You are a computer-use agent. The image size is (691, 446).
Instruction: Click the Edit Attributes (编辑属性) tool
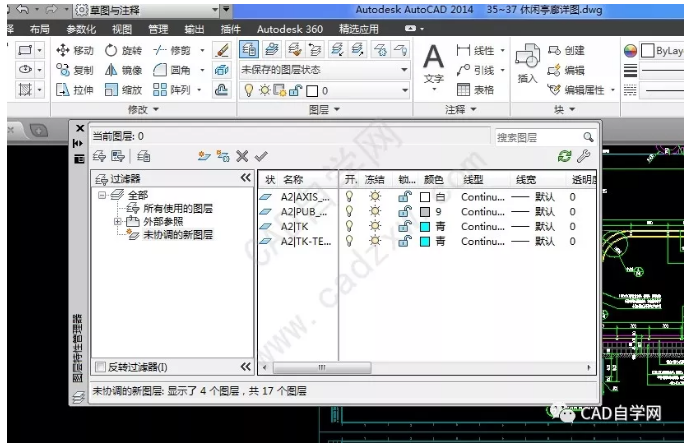(x=576, y=90)
